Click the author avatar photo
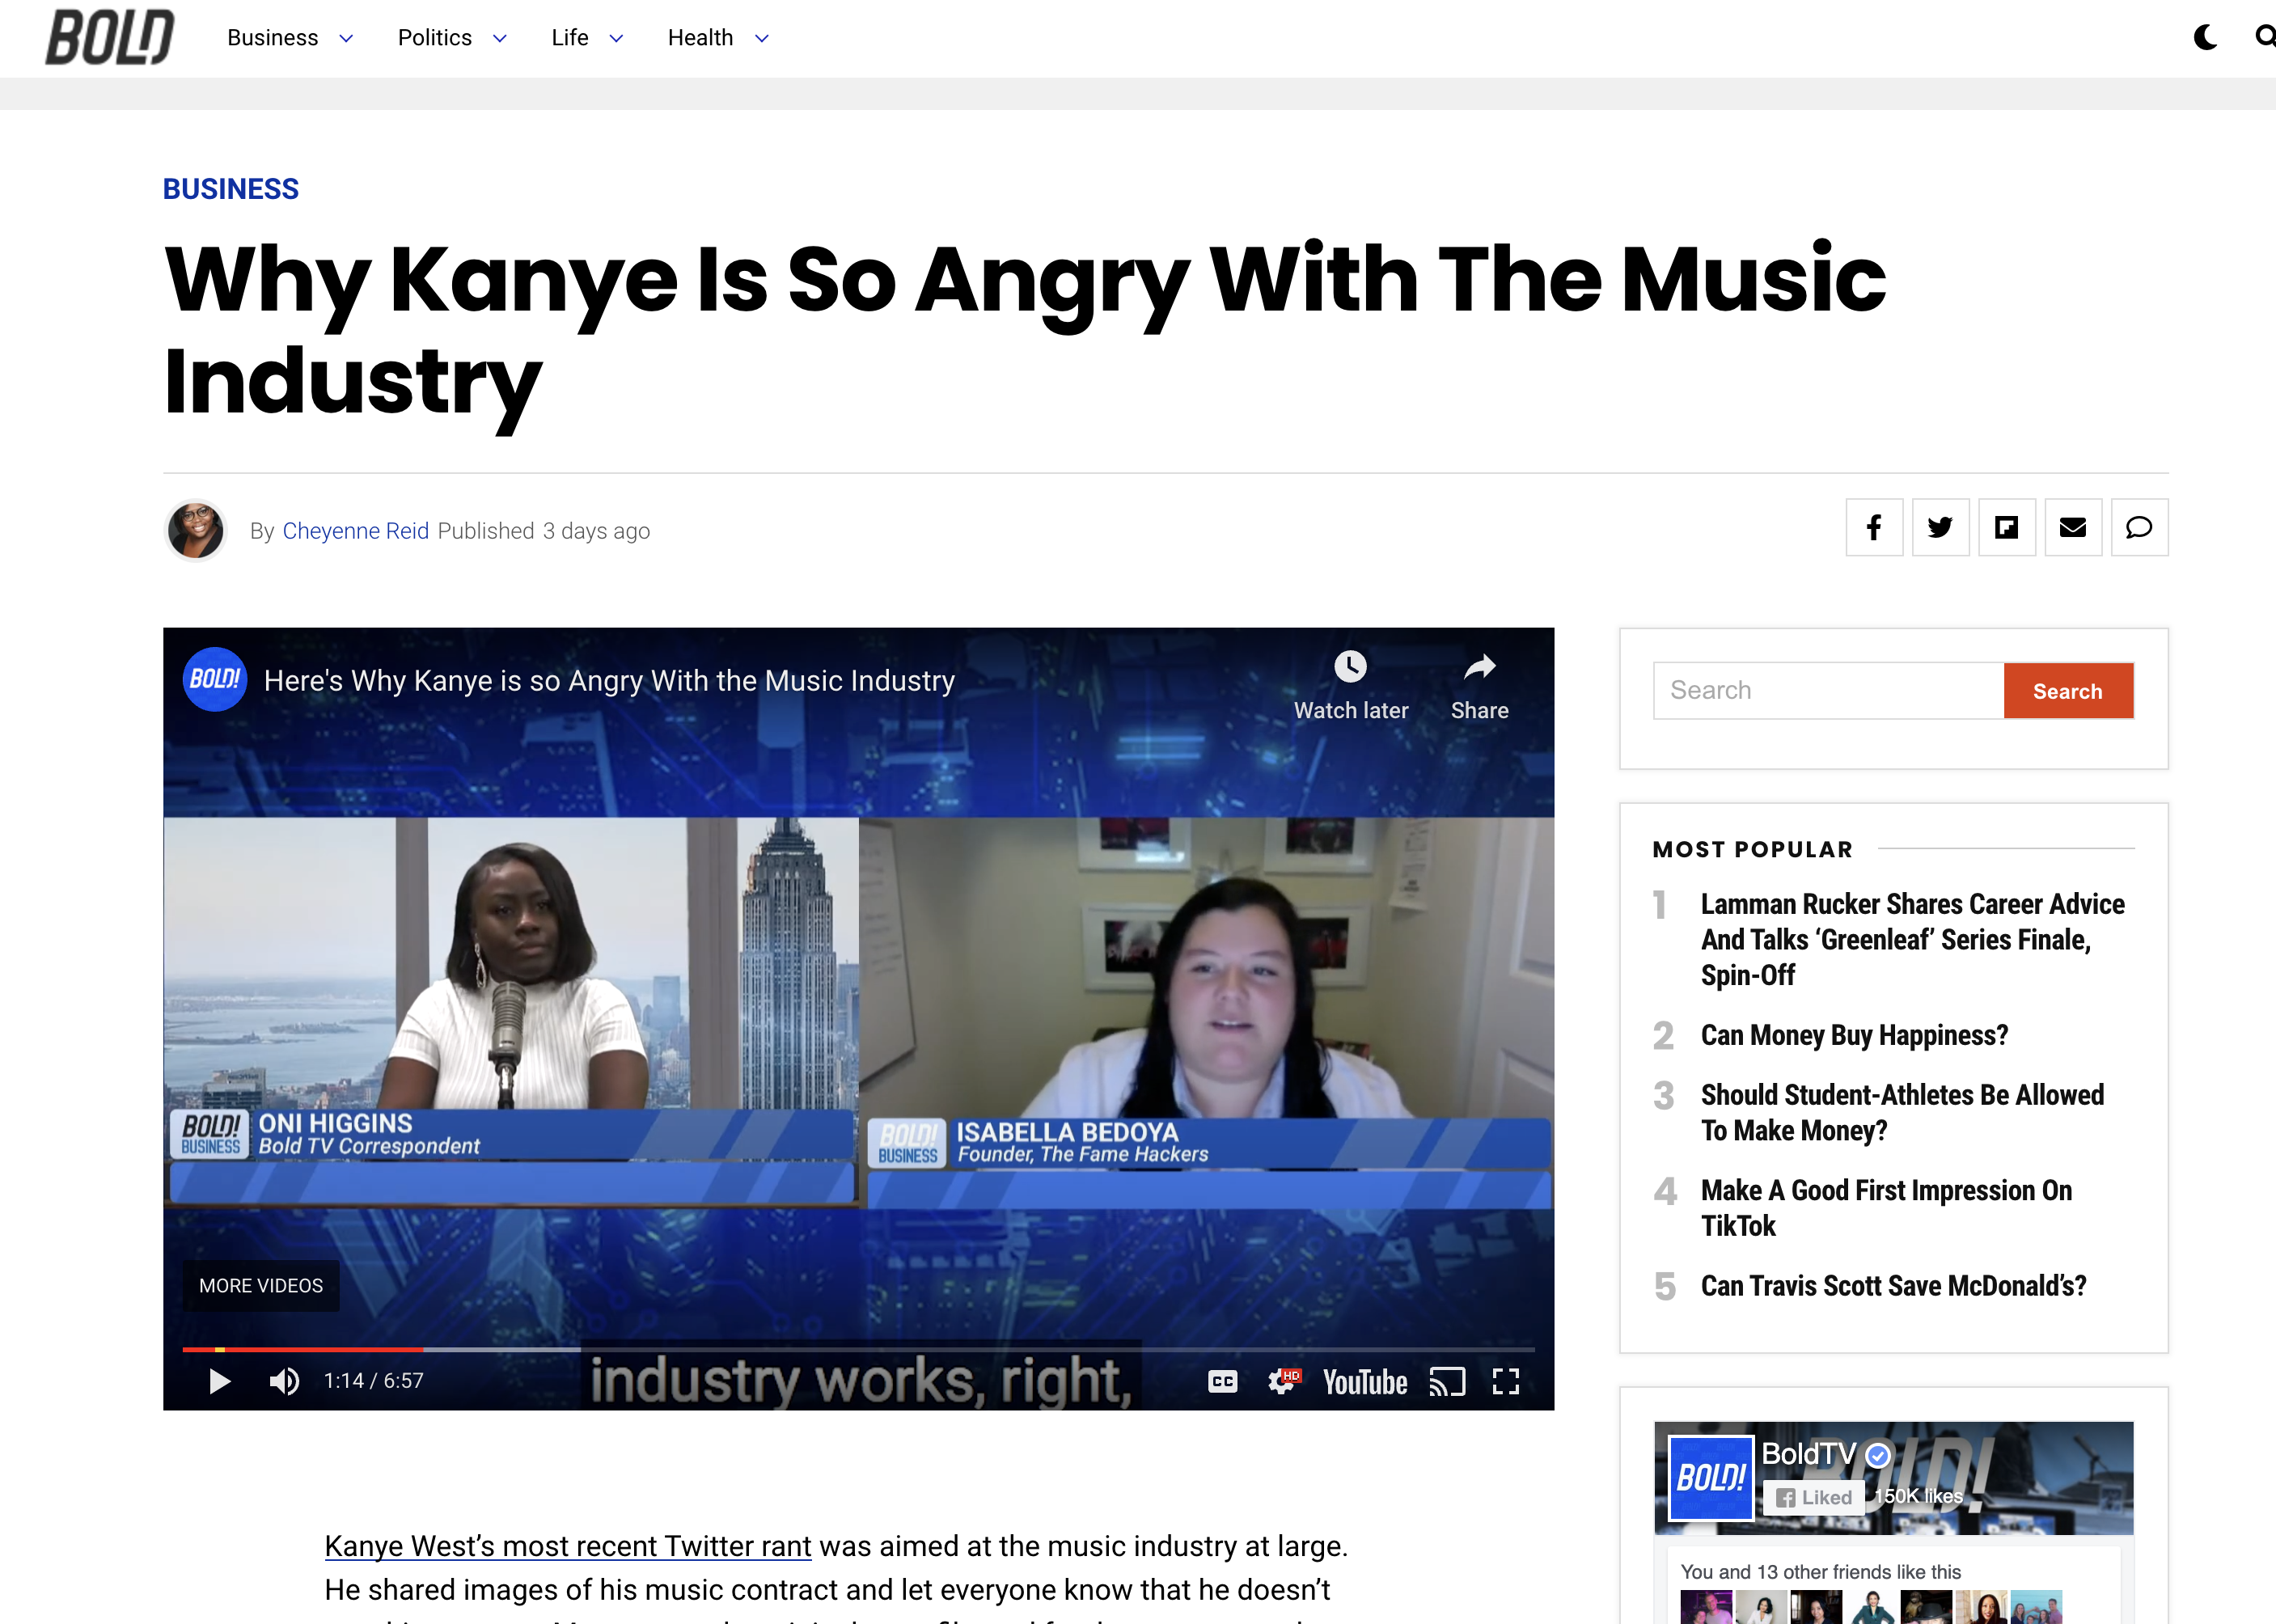Viewport: 2276px width, 1624px height. point(195,530)
